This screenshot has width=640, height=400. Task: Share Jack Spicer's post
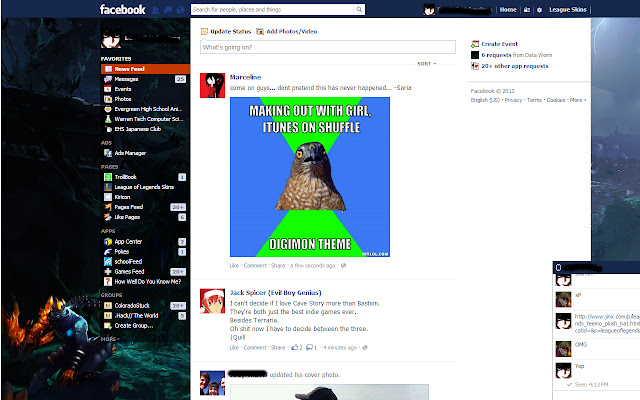pos(278,348)
